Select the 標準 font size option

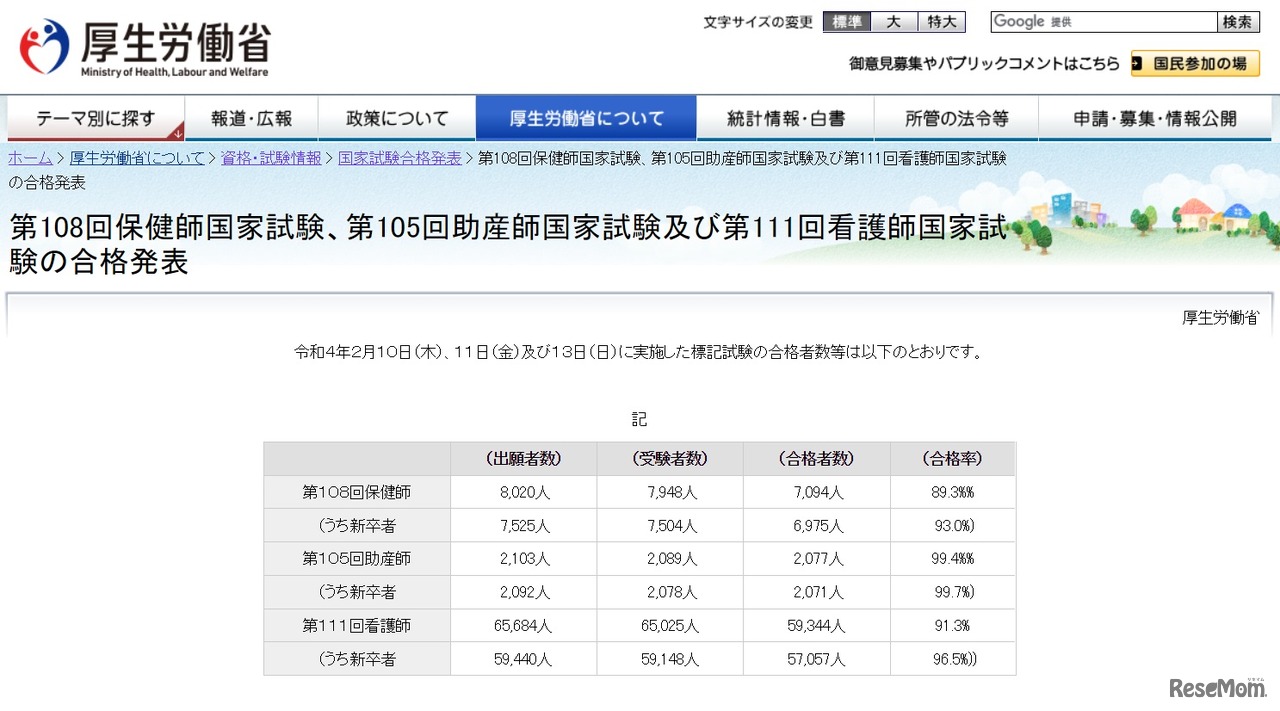847,21
